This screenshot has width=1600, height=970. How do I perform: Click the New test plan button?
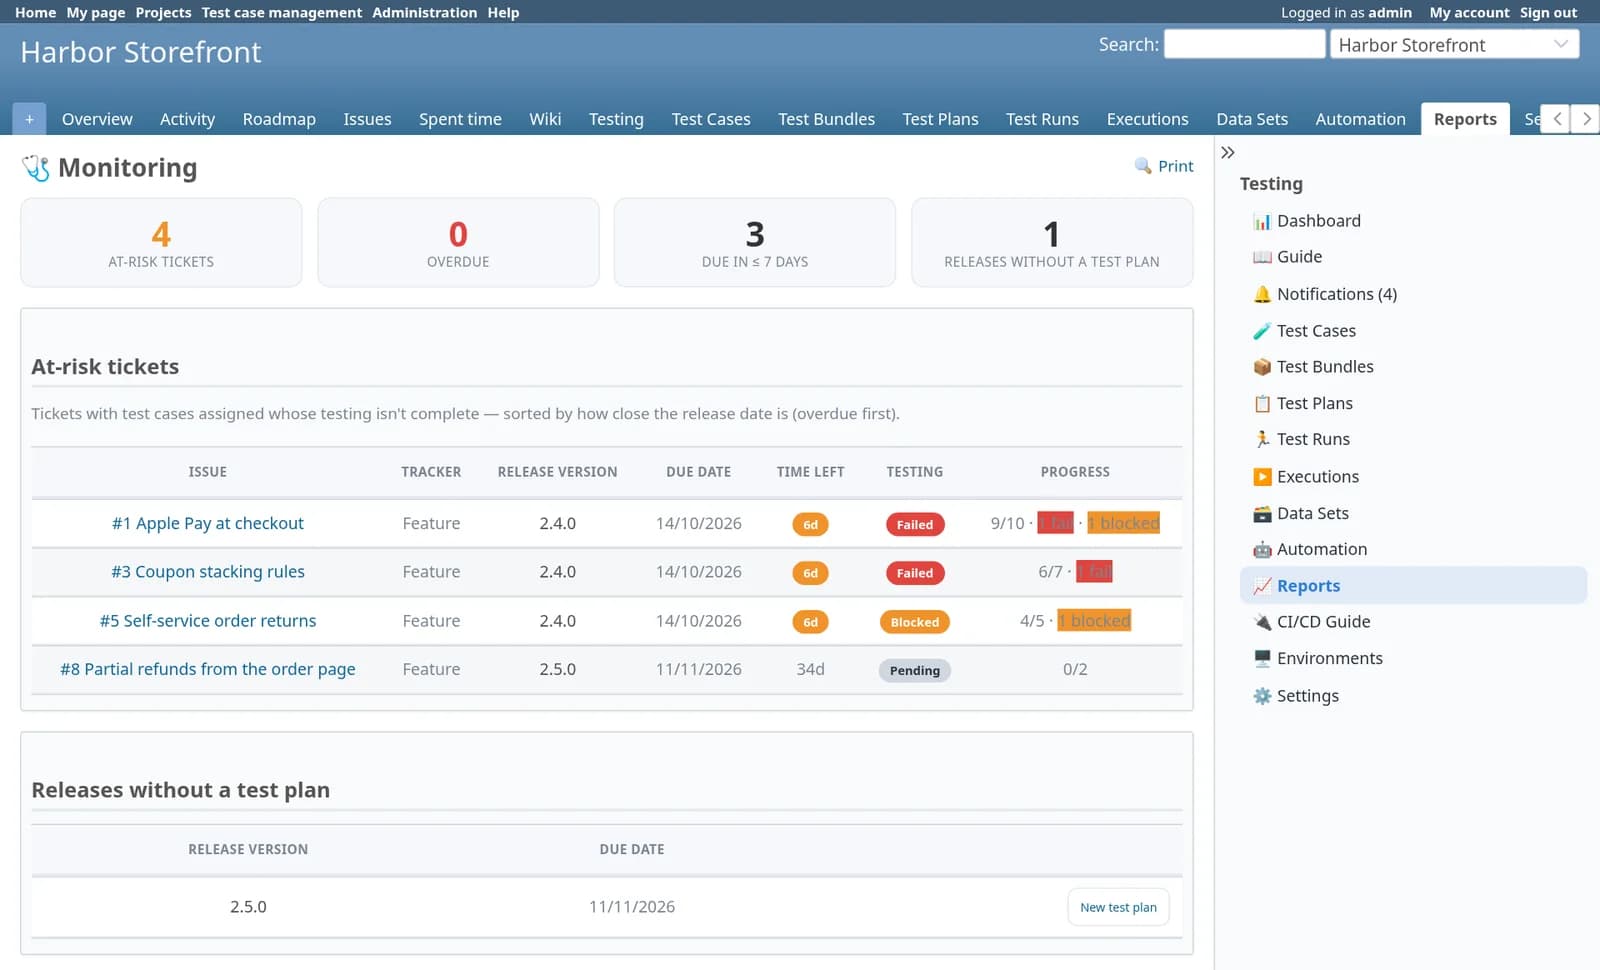point(1118,907)
